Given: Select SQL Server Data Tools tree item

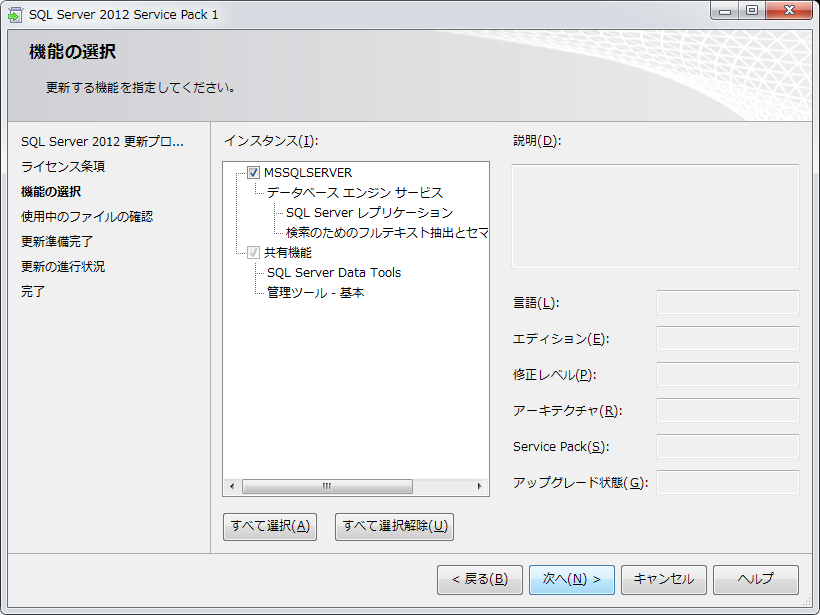Looking at the screenshot, I should [334, 272].
